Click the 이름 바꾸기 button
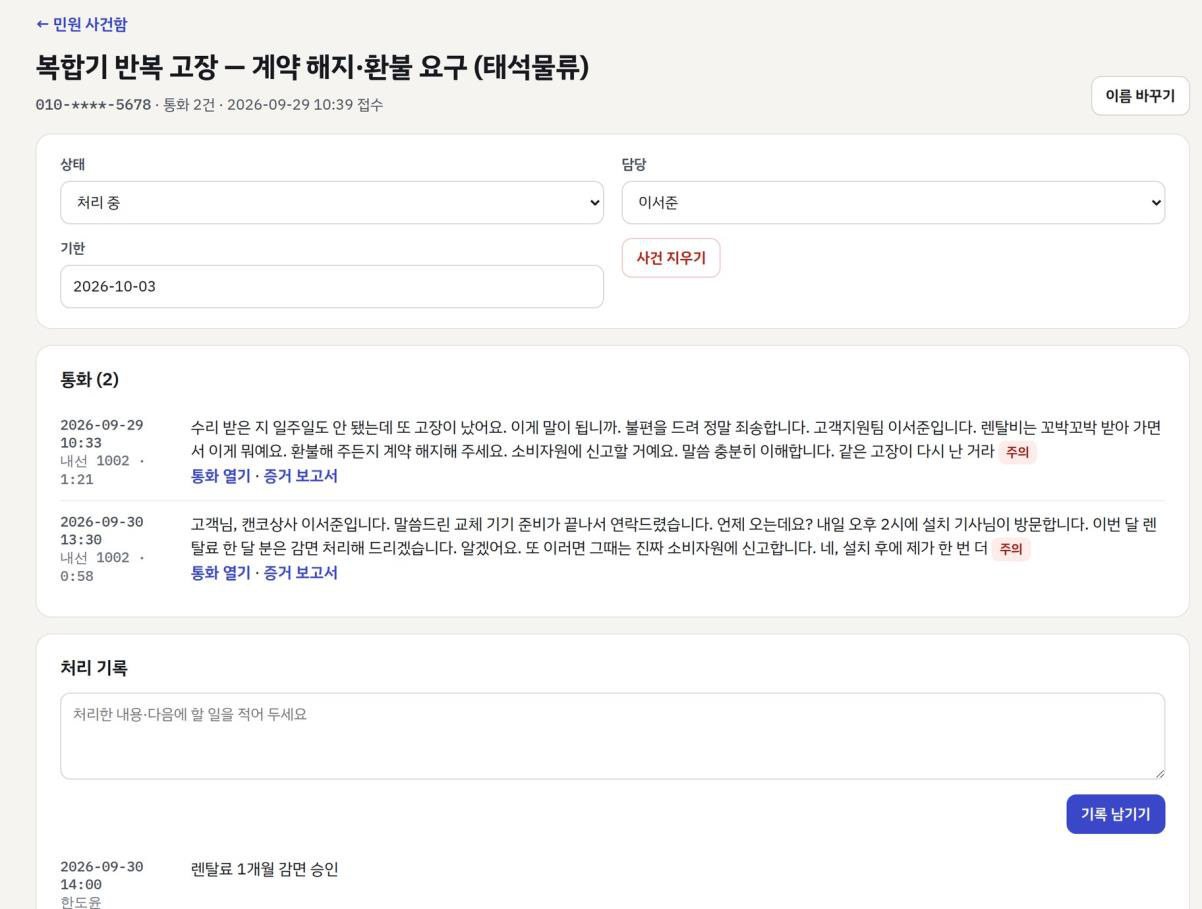The height and width of the screenshot is (909, 1202). coord(1140,96)
